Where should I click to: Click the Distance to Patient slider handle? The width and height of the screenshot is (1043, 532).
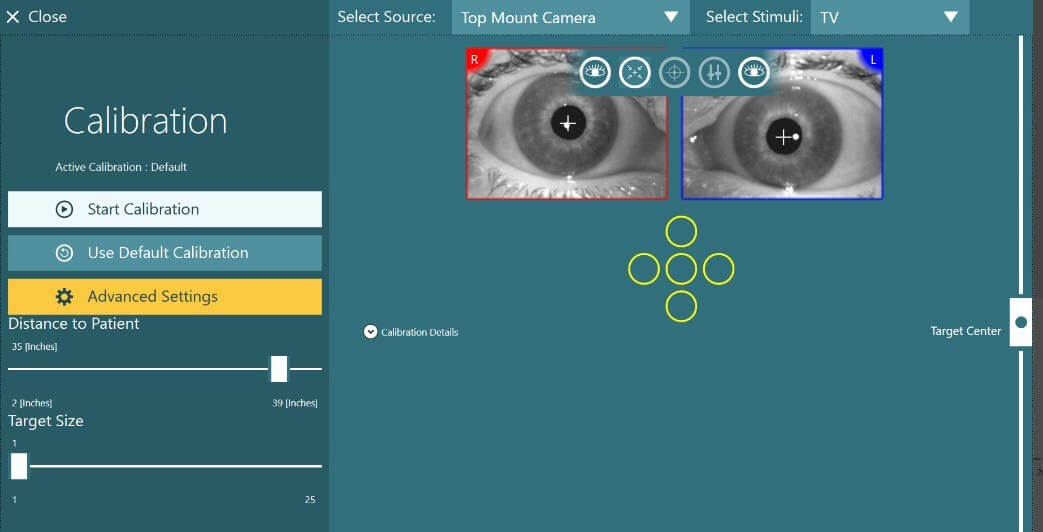tap(279, 369)
